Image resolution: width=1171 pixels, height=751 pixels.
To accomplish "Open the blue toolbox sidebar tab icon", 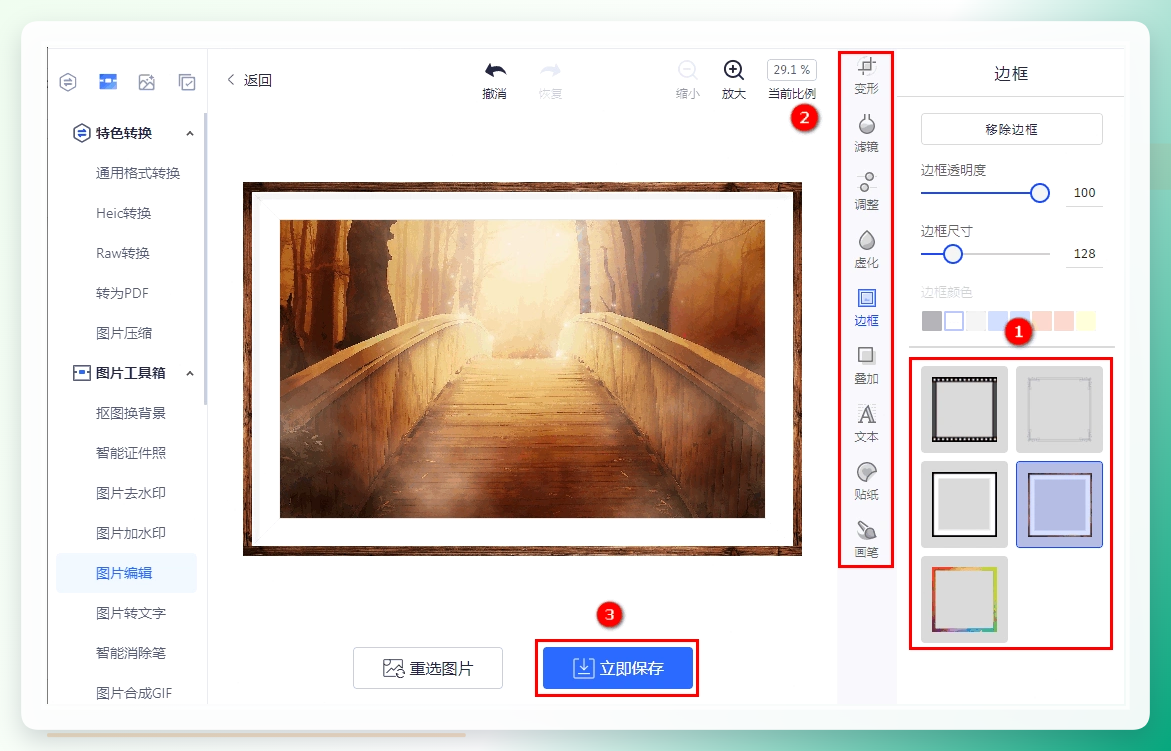I will 108,81.
